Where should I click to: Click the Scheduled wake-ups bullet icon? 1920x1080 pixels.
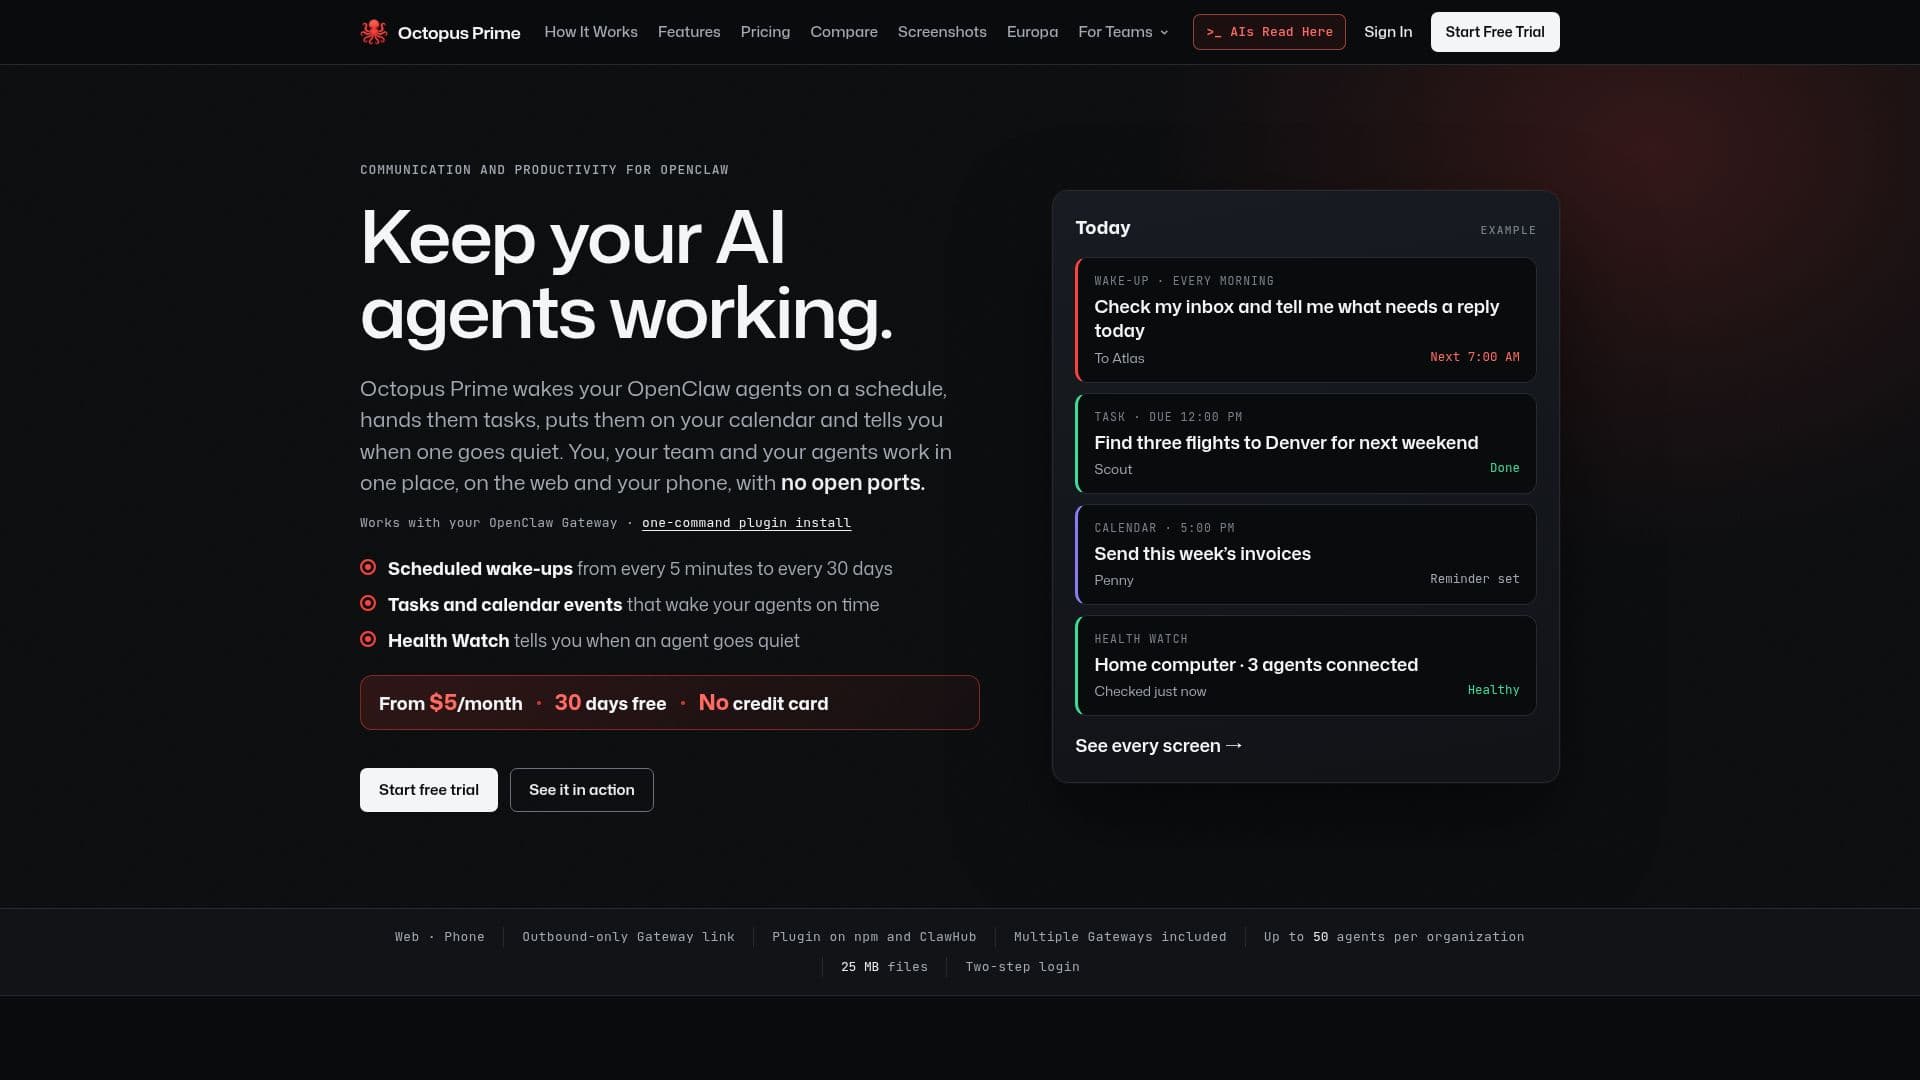coord(368,568)
